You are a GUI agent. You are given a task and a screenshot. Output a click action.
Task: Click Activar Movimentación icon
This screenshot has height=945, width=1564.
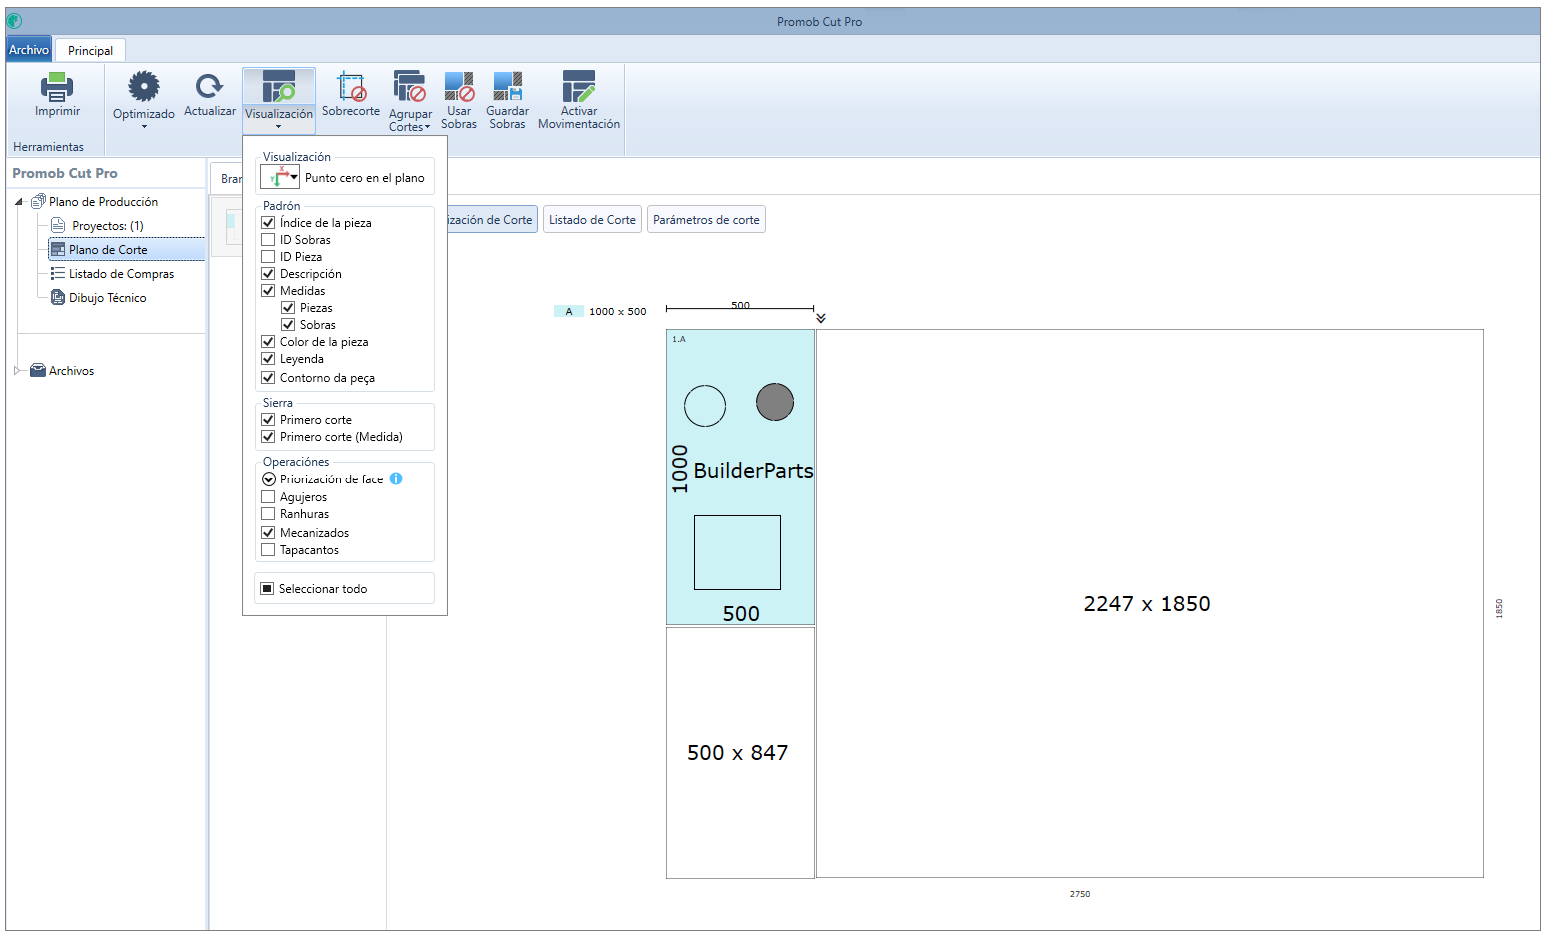click(579, 86)
